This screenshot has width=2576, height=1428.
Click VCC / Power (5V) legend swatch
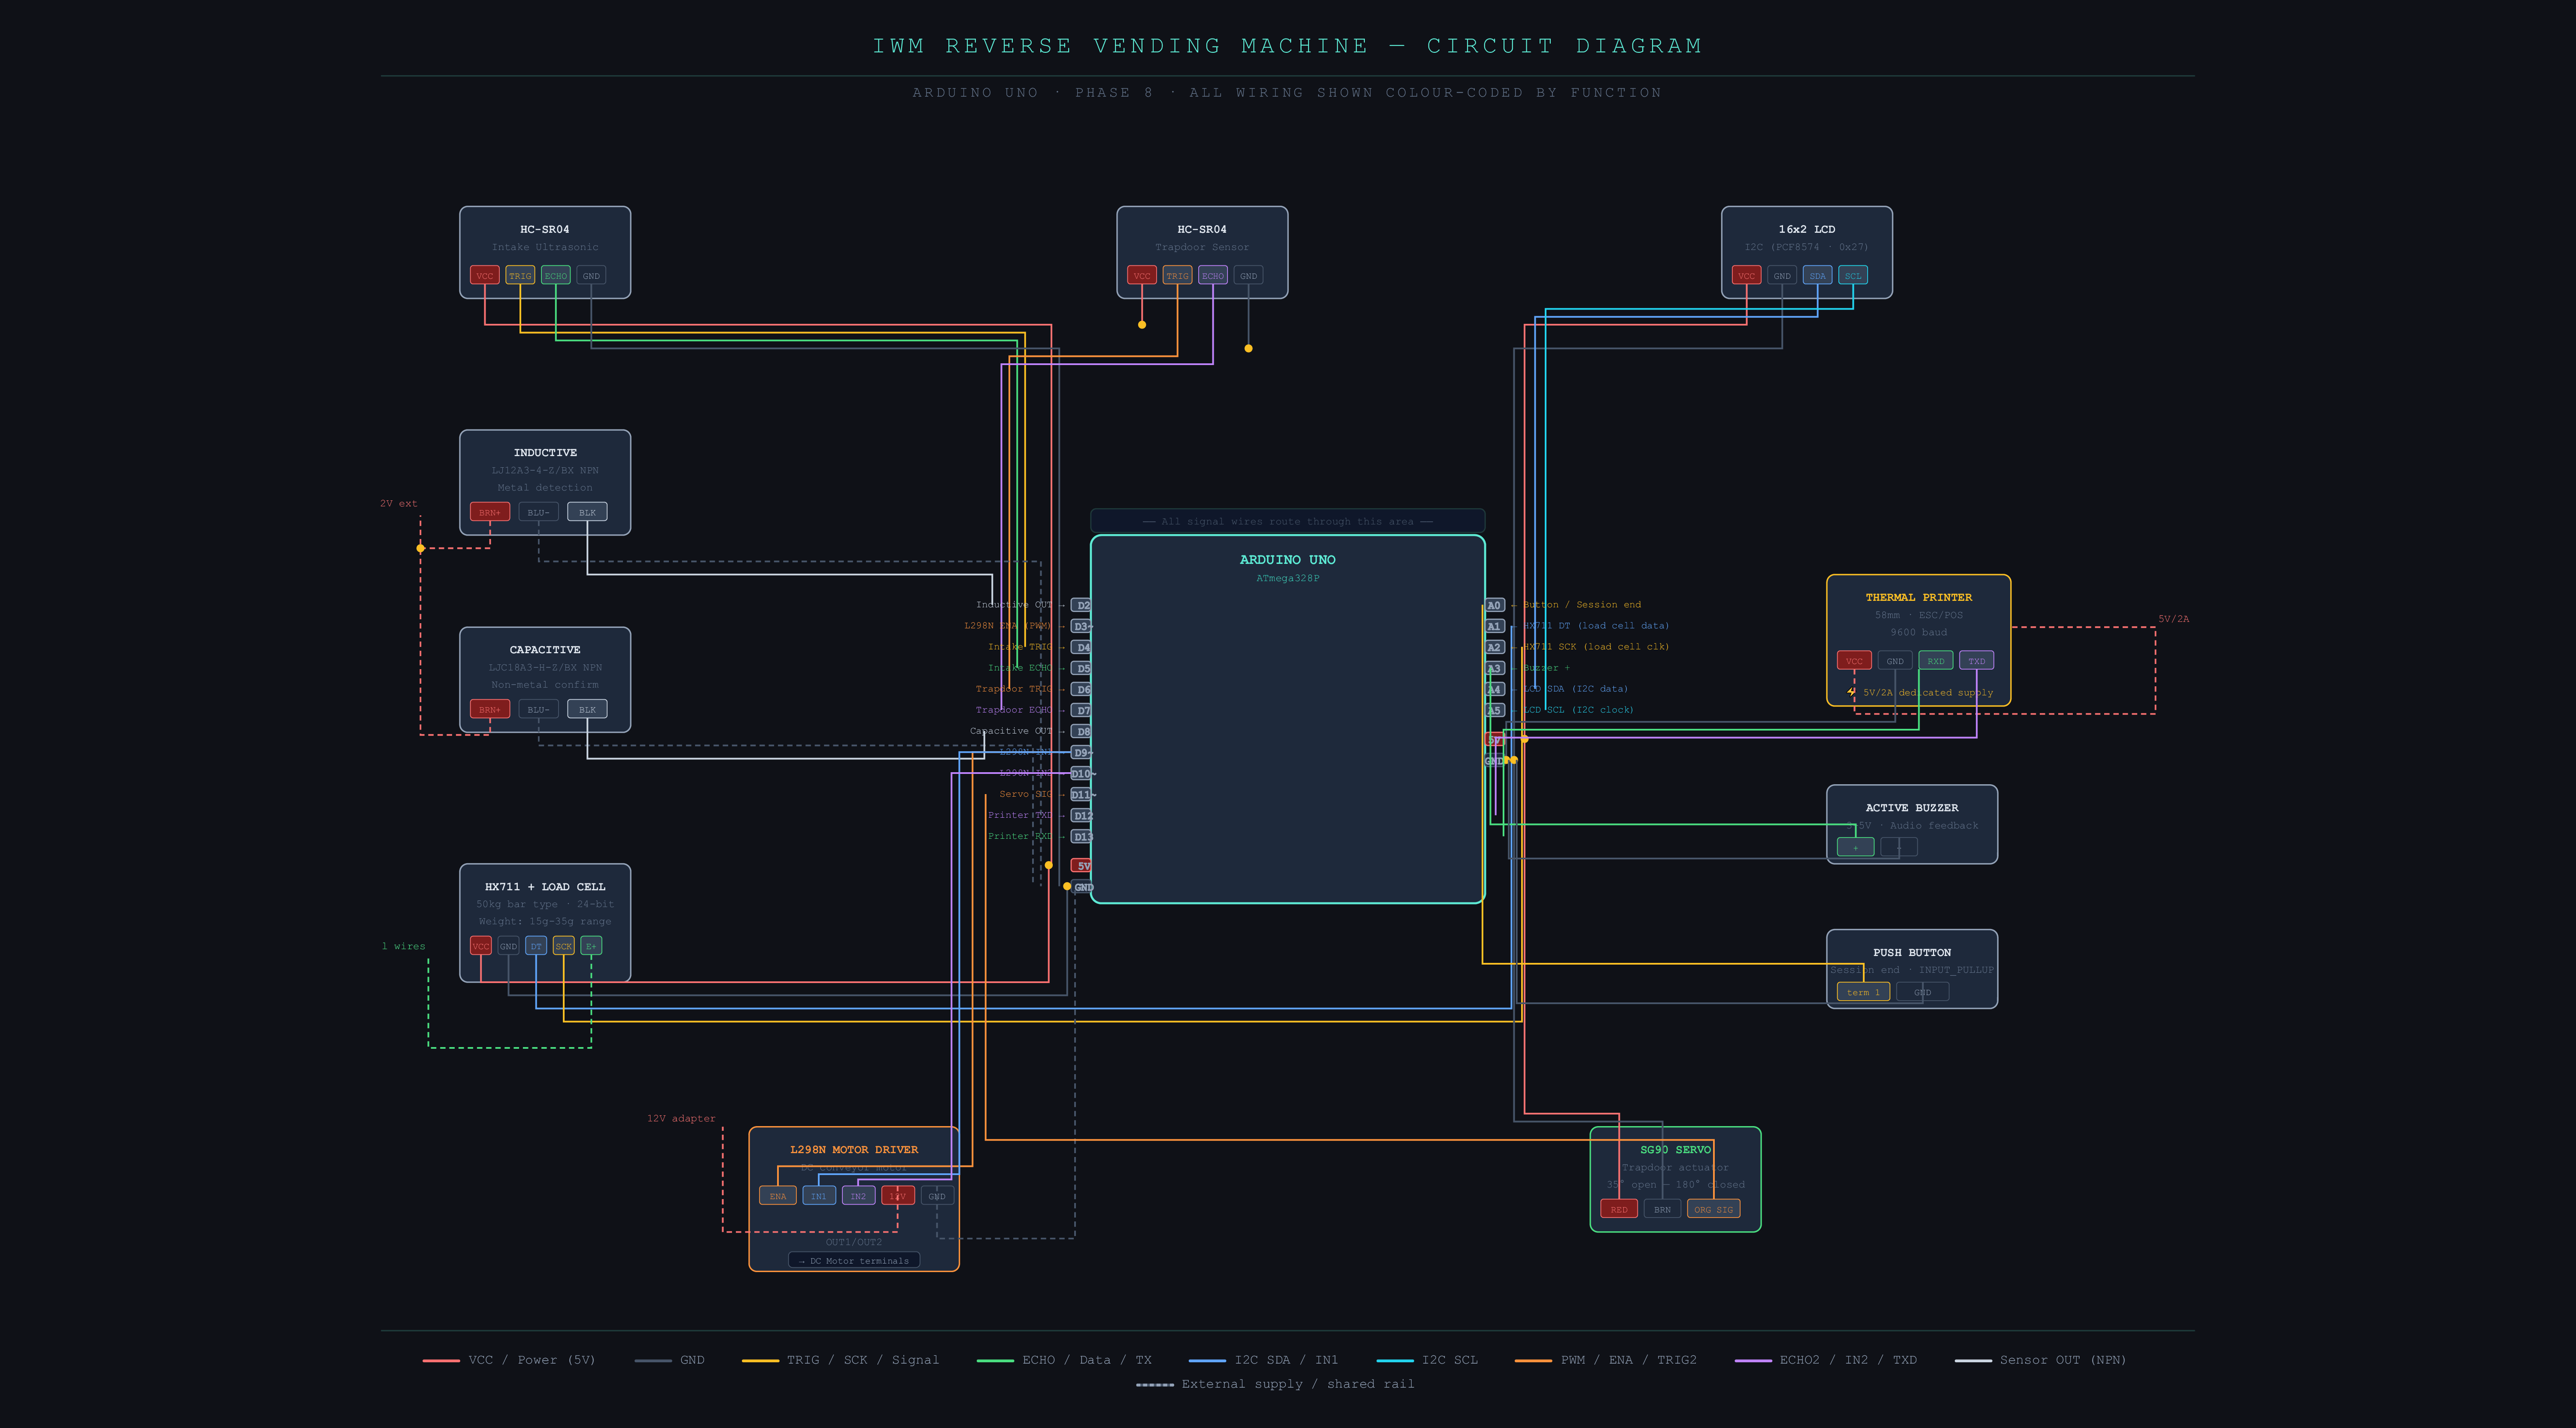441,1360
